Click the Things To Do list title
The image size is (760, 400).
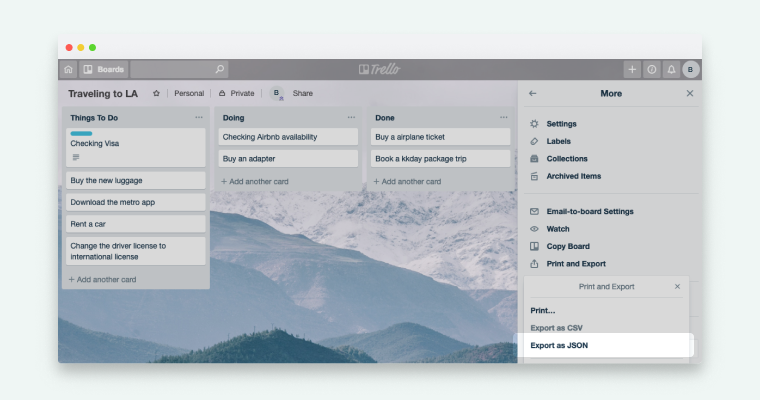coord(94,118)
